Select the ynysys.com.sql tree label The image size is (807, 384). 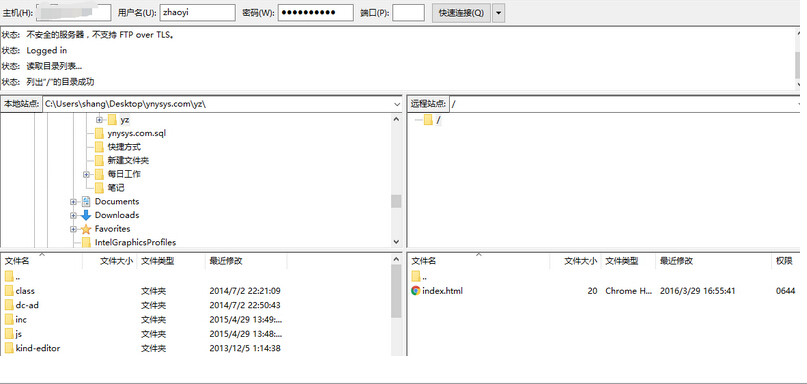[x=137, y=133]
